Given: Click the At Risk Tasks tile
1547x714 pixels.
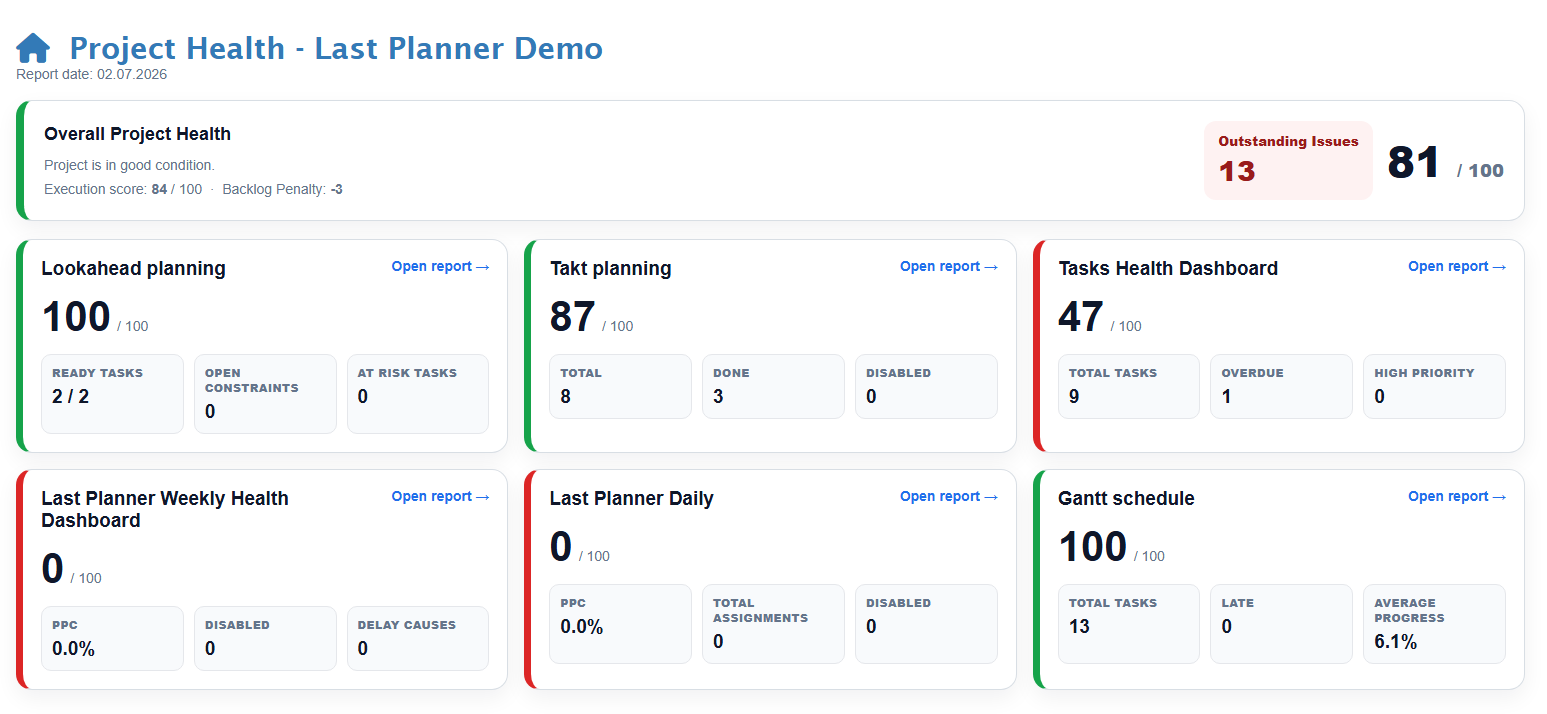Looking at the screenshot, I should [x=418, y=394].
